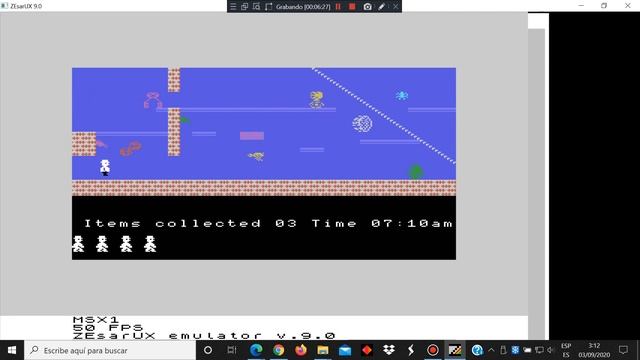The height and width of the screenshot is (360, 640).
Task: Stop the screen recording
Action: click(x=352, y=7)
